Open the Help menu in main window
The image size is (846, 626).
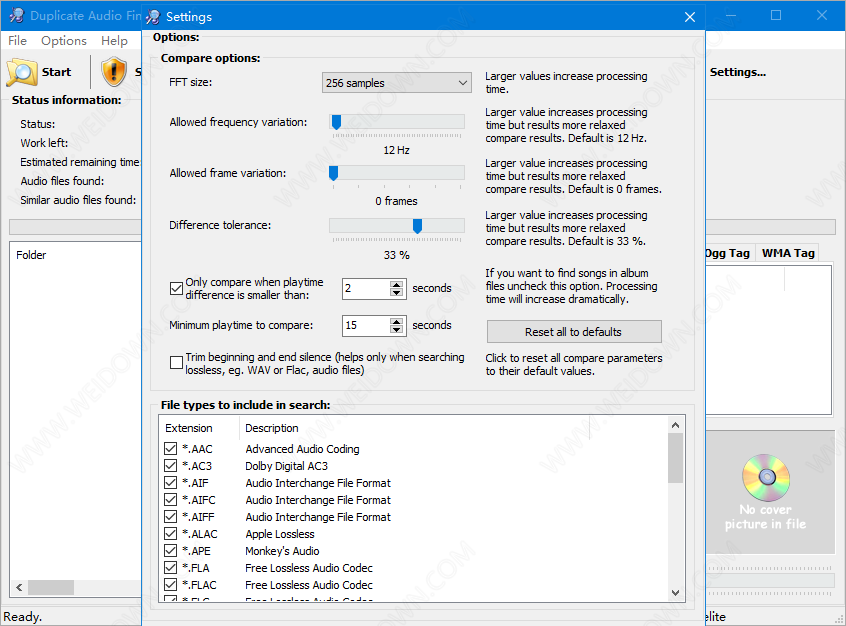(114, 40)
